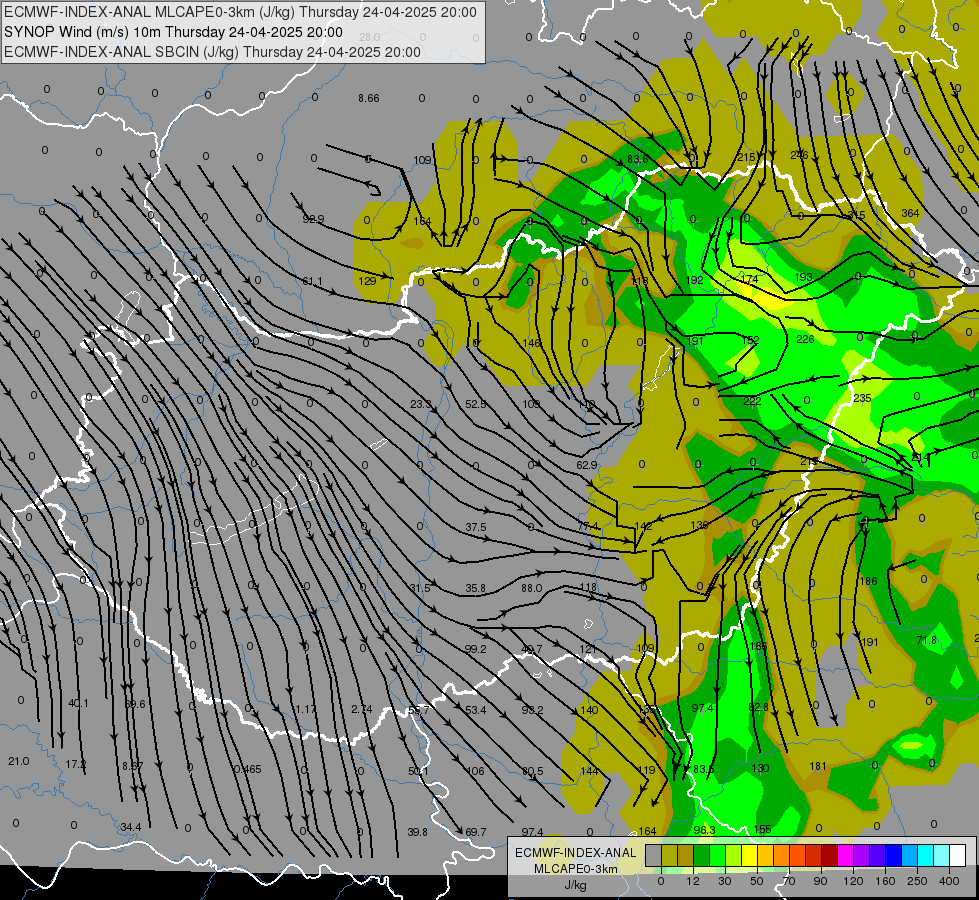This screenshot has width=979, height=900.
Task: Click the 77.4 value on the map
Action: (588, 527)
